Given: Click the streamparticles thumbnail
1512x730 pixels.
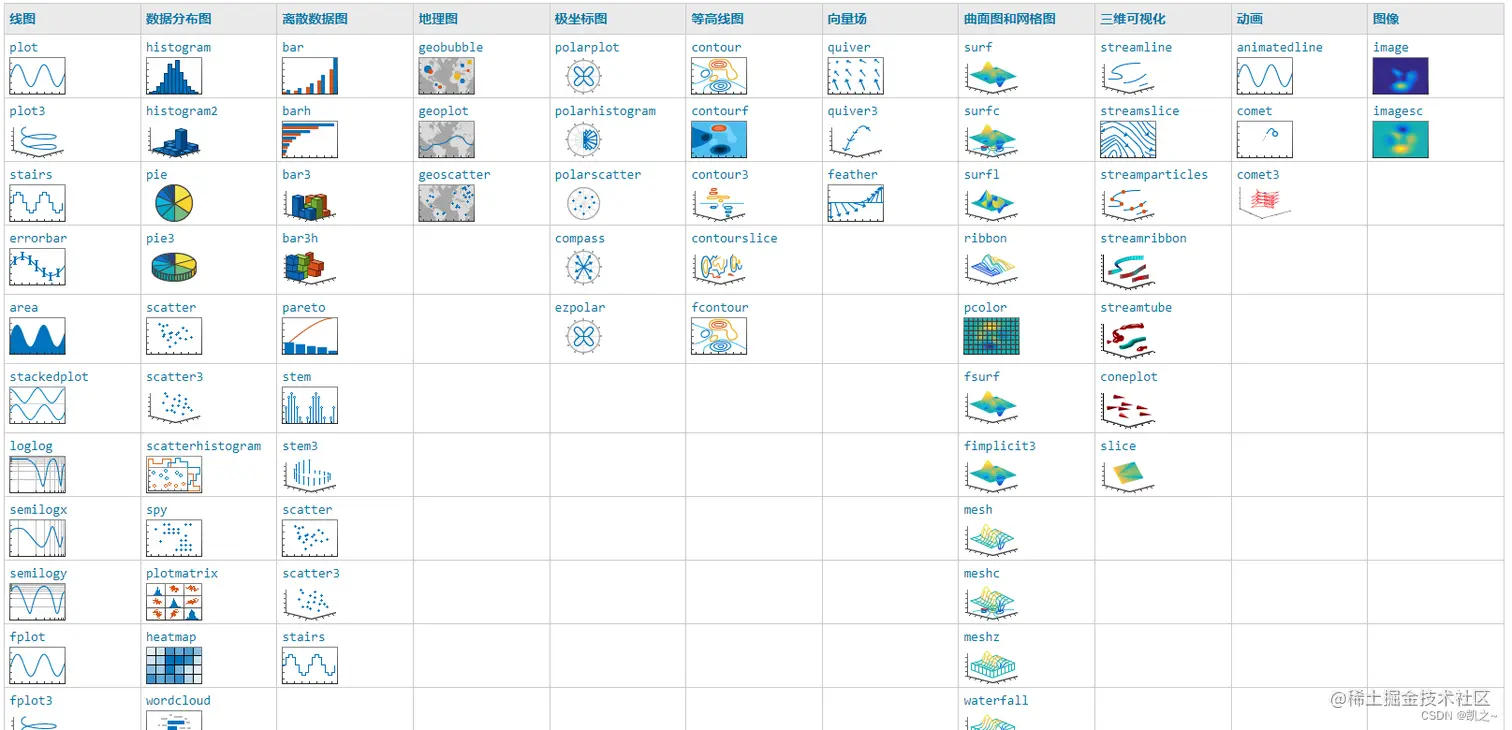Looking at the screenshot, I should (x=1128, y=203).
